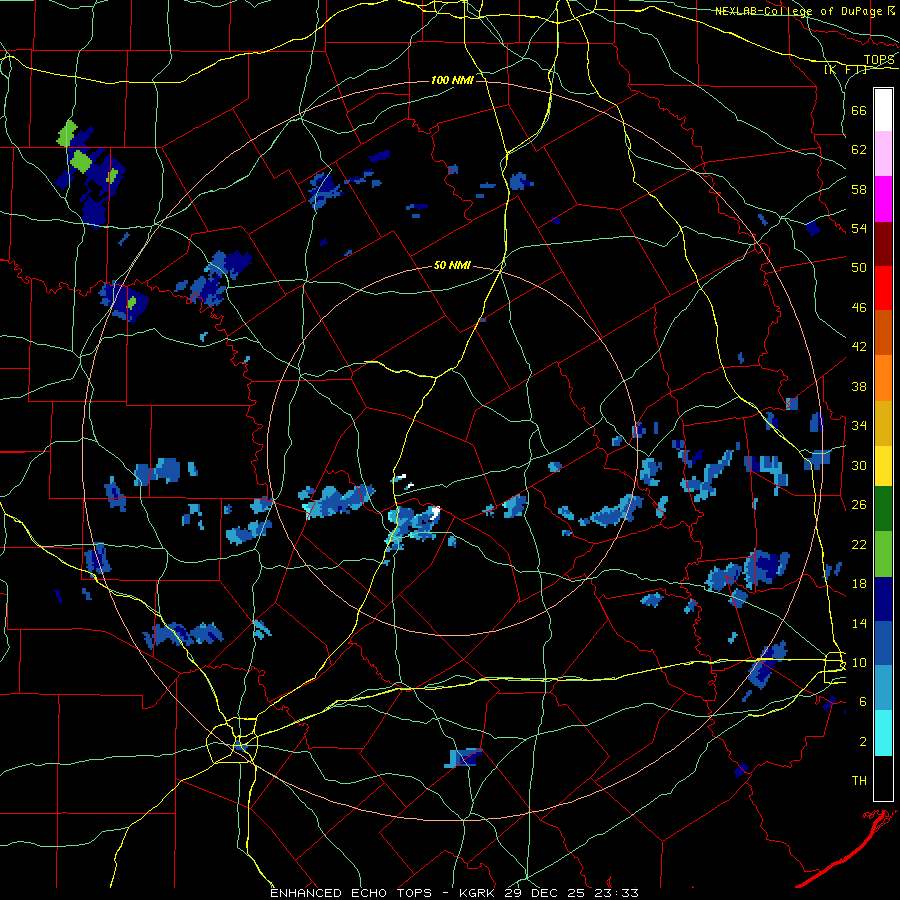Pick the dark red legend swatch
This screenshot has width=900, height=900.
[883, 243]
